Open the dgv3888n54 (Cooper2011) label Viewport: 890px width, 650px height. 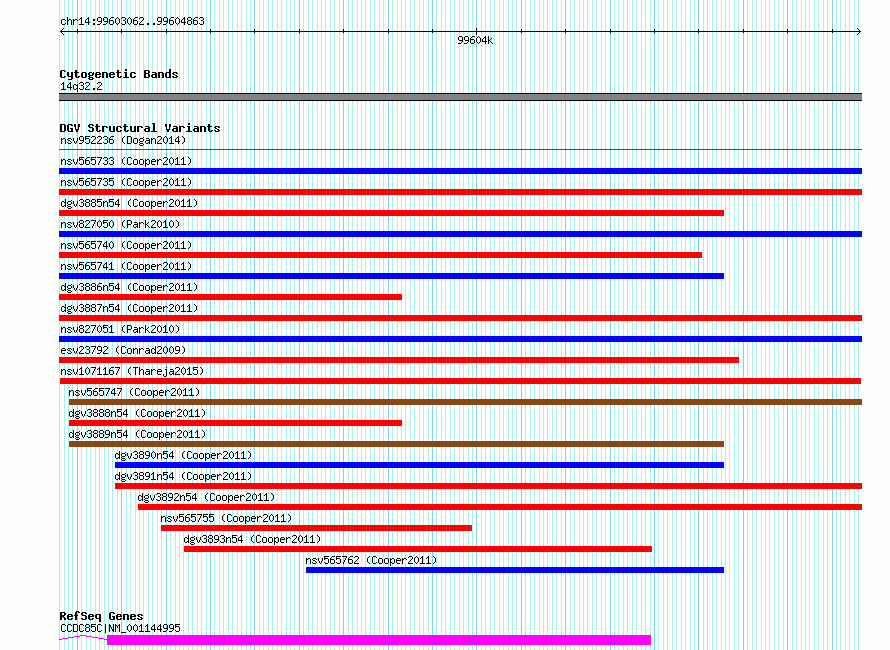click(x=137, y=413)
